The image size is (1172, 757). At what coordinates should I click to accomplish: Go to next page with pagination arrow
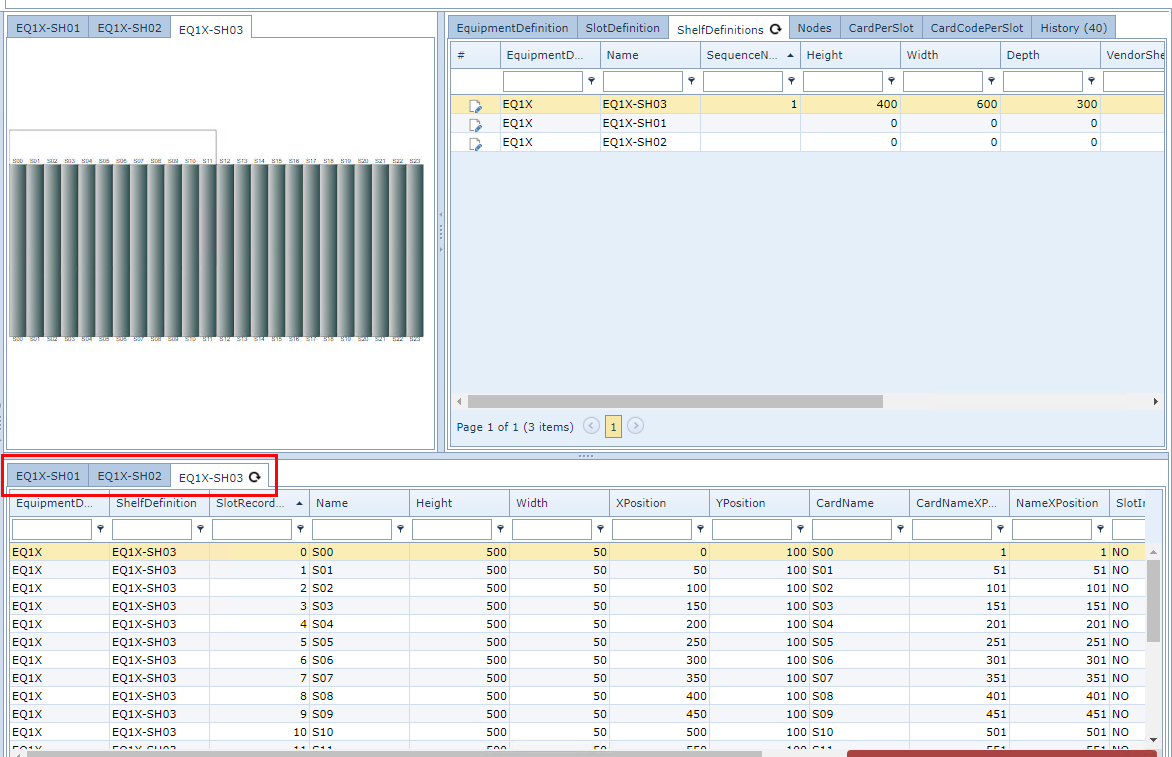[x=635, y=426]
